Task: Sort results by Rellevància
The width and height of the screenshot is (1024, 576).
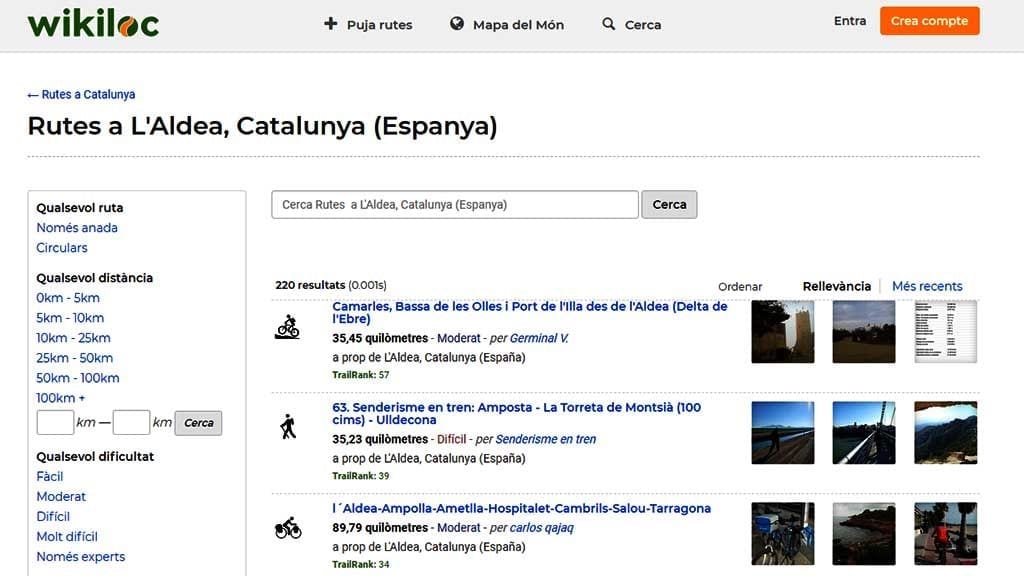Action: [x=837, y=286]
